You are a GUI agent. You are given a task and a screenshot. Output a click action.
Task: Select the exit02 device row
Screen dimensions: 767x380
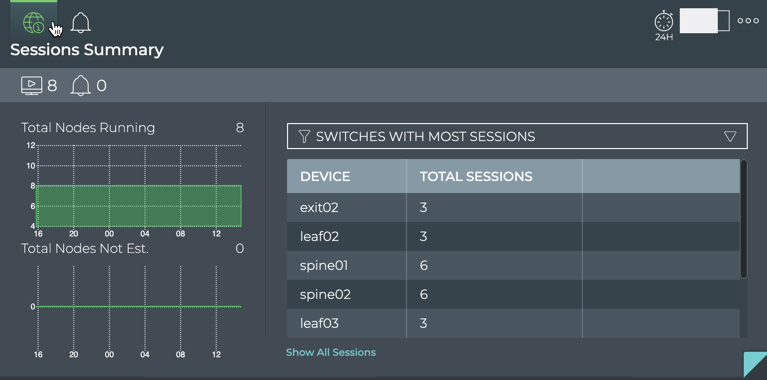click(513, 207)
